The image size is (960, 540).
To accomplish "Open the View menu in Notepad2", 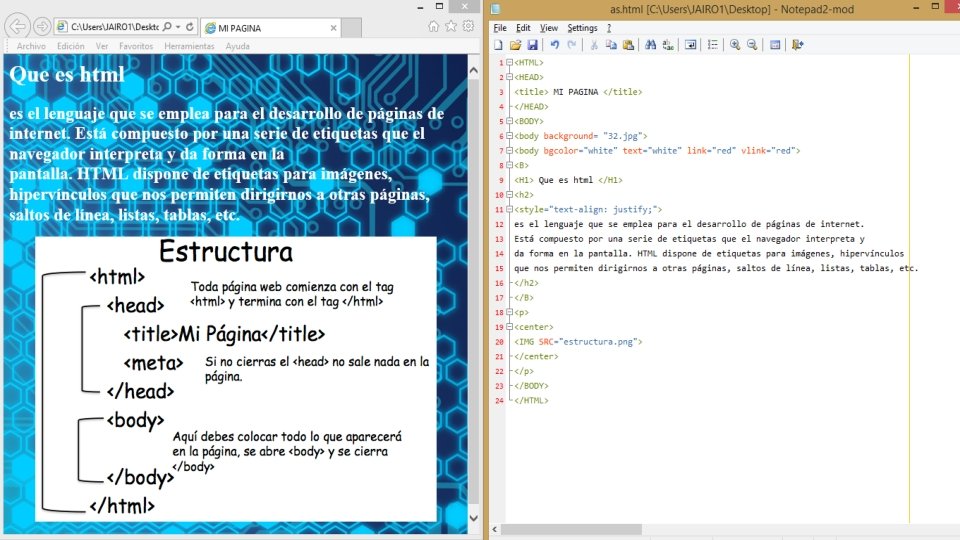I will pyautogui.click(x=549, y=28).
